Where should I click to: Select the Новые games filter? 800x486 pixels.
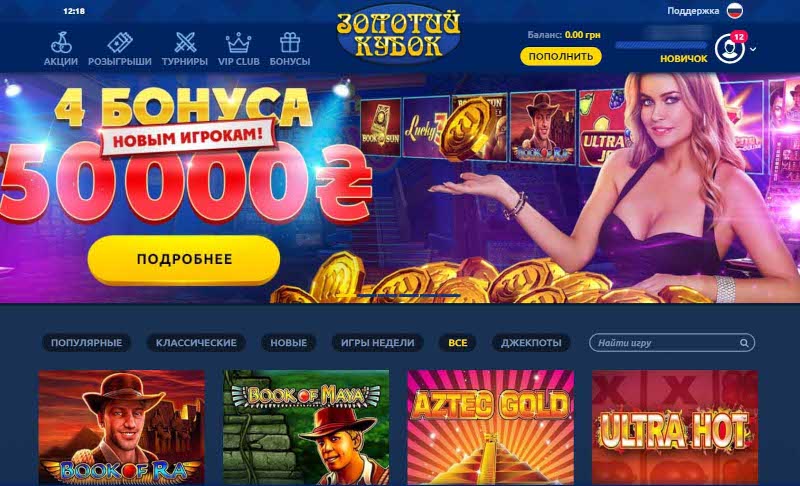(x=289, y=343)
